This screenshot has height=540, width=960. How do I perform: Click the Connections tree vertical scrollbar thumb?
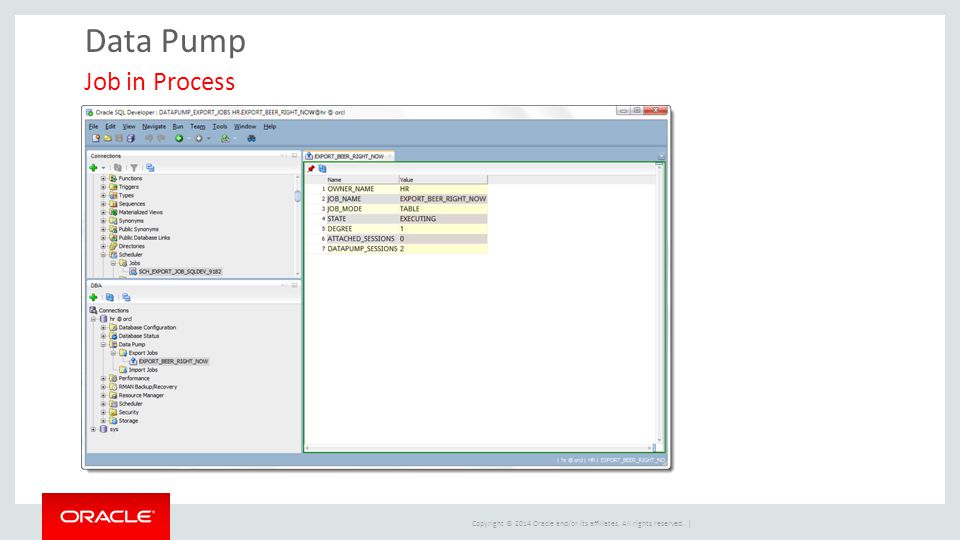(x=298, y=196)
